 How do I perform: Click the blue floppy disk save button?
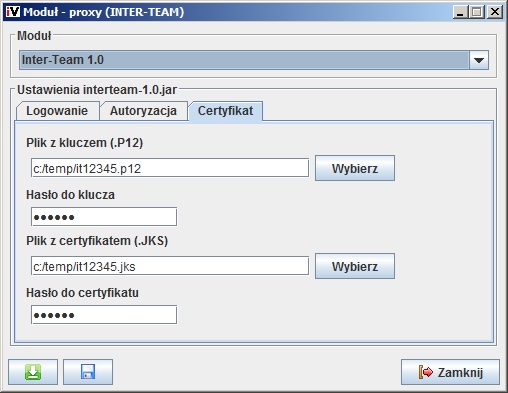[x=88, y=372]
